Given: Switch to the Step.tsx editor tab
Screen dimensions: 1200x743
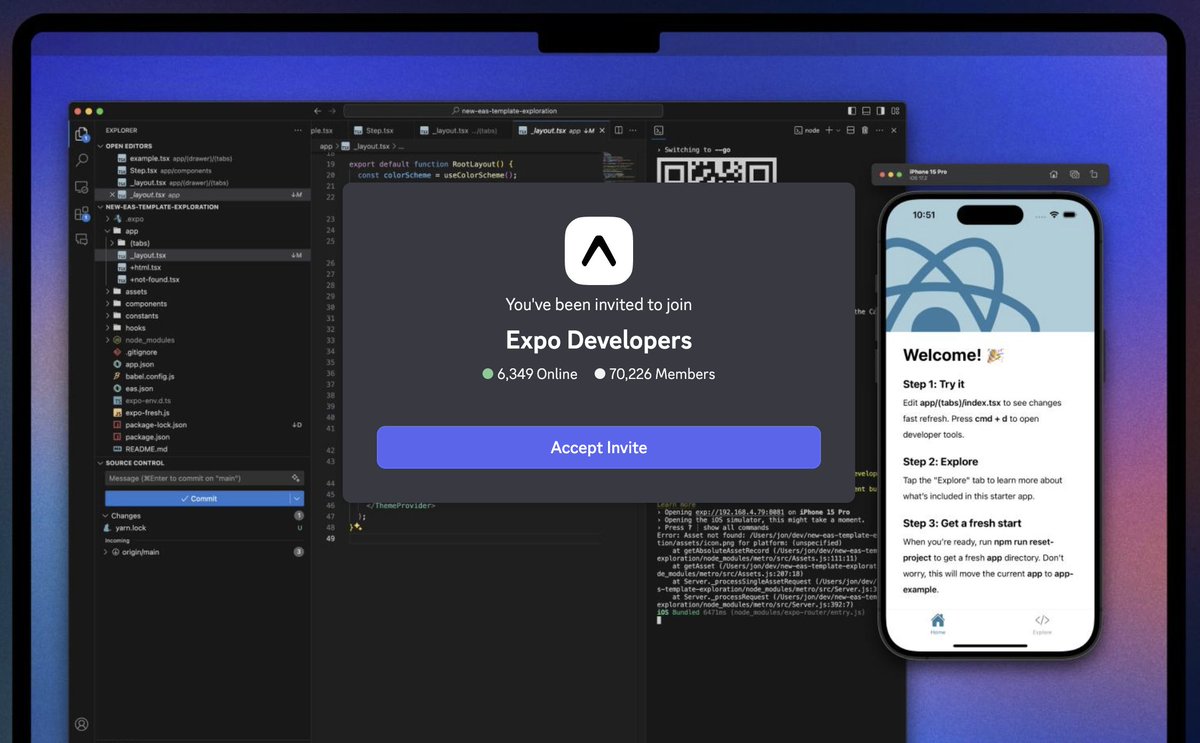Looking at the screenshot, I should [x=379, y=130].
